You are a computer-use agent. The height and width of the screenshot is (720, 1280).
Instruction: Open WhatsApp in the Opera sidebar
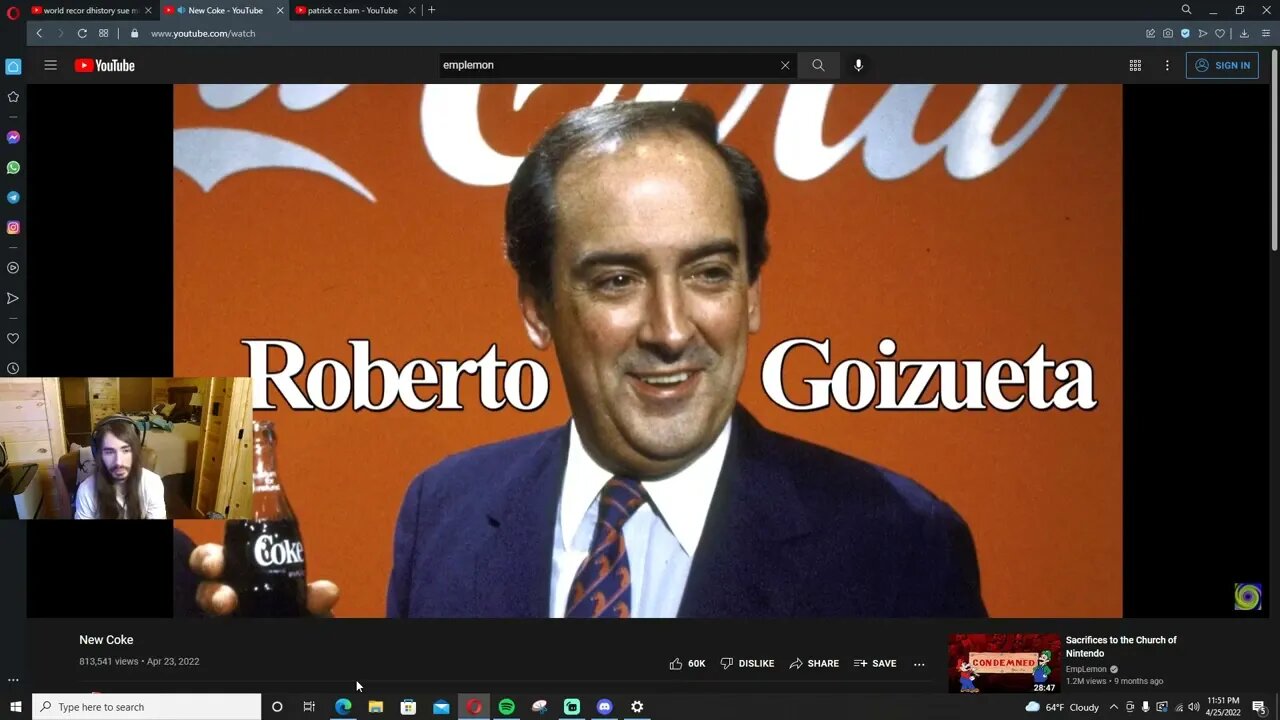[x=13, y=167]
